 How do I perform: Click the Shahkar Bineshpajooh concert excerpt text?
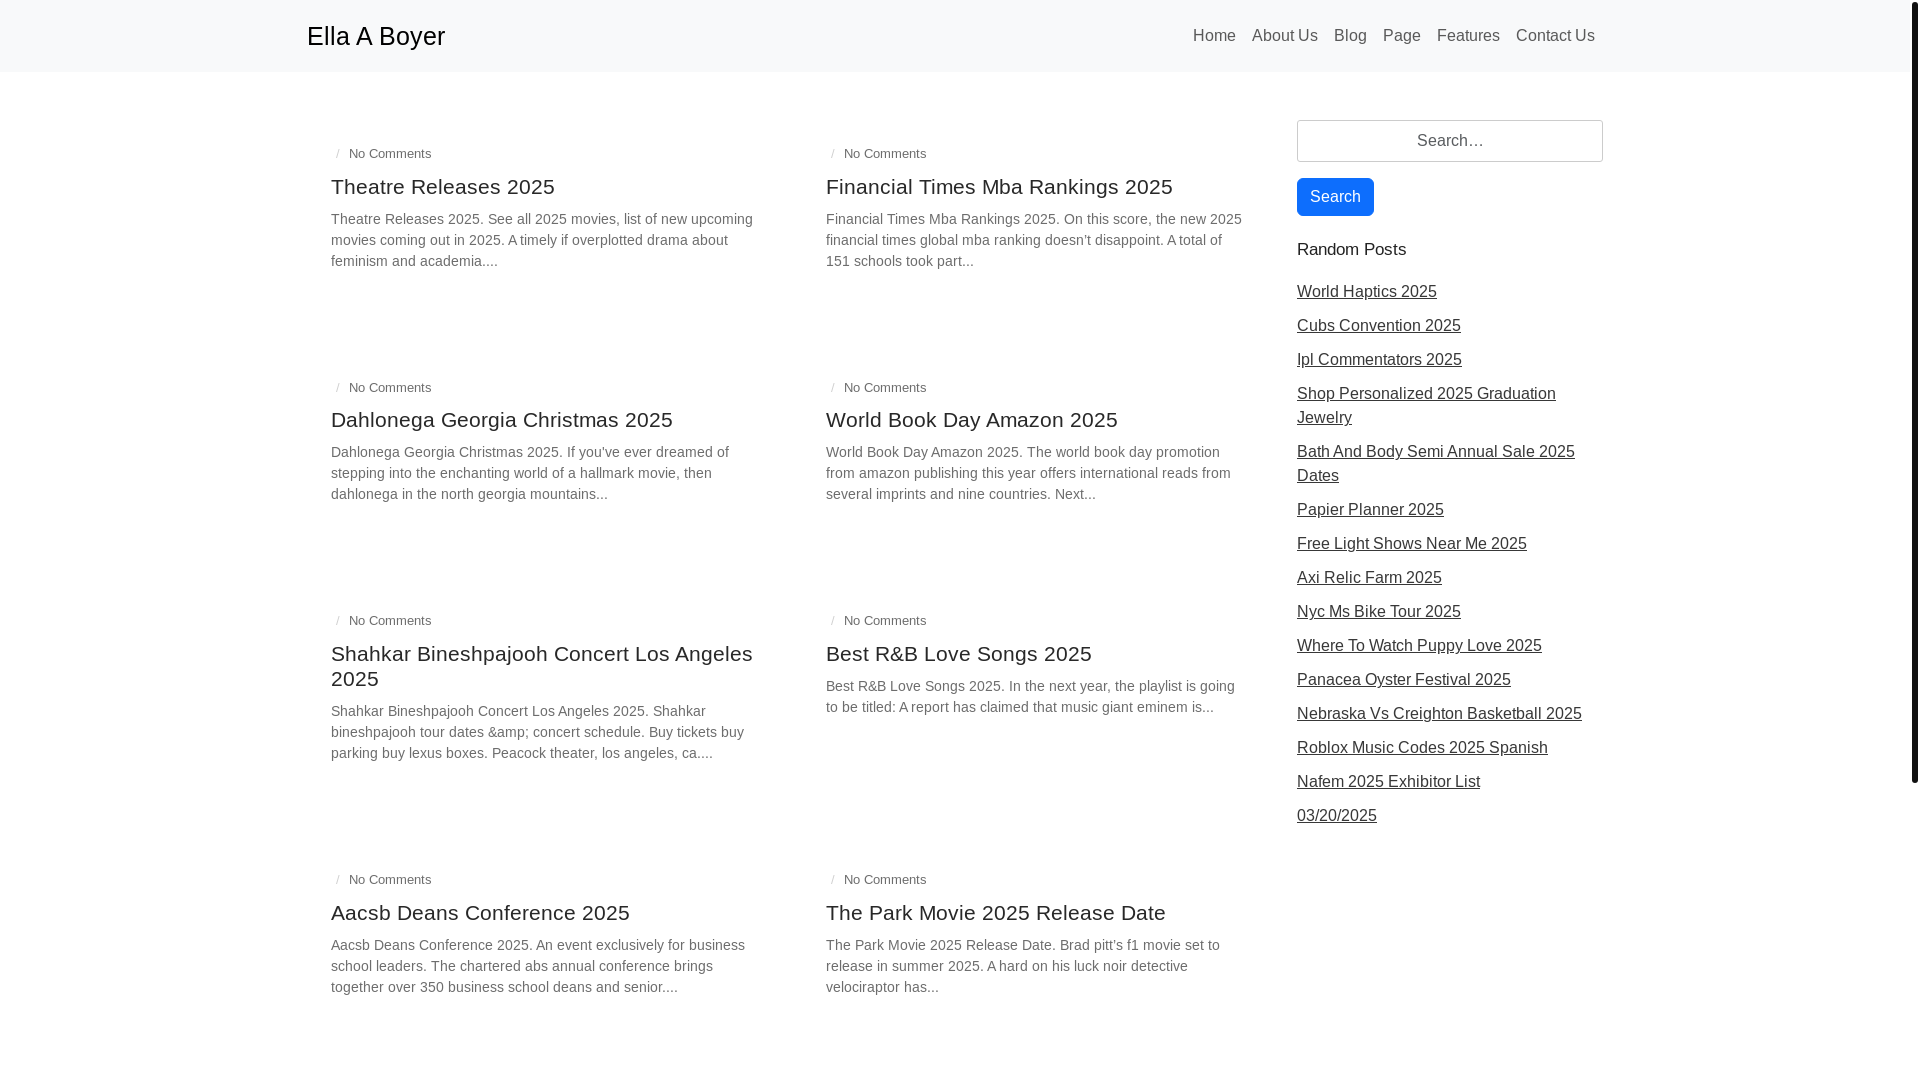pyautogui.click(x=538, y=732)
